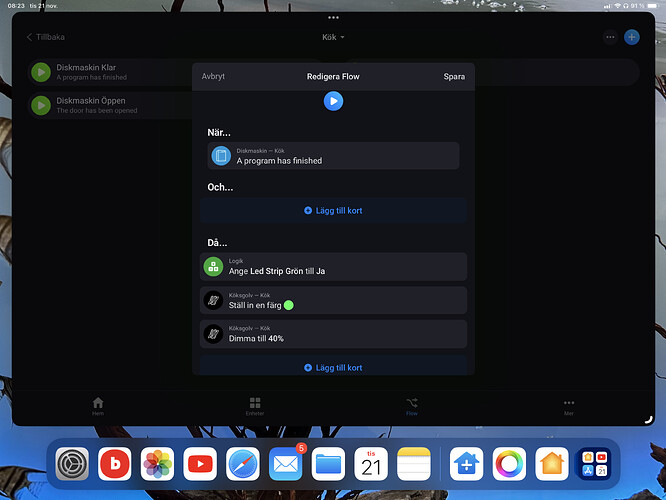The image size is (666, 500).
Task: Open the blue house-plus app in dock
Action: click(466, 464)
